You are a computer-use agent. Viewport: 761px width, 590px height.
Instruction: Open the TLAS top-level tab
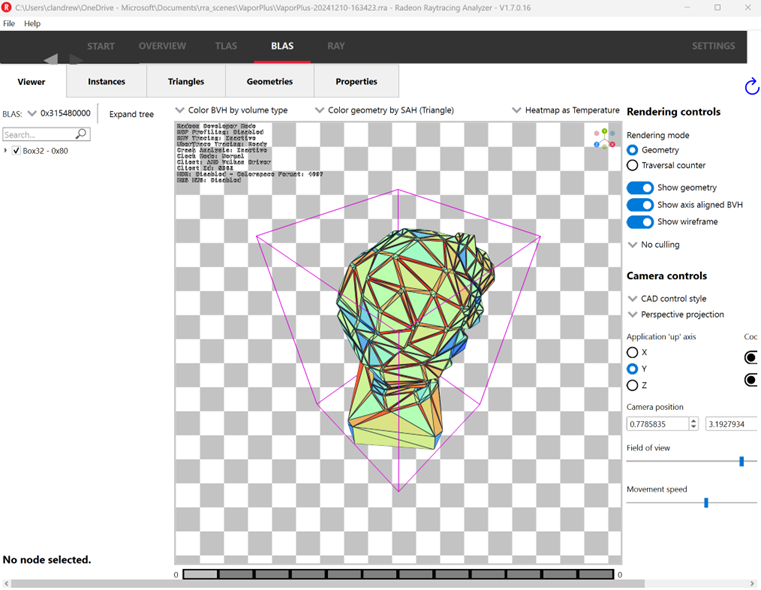(226, 46)
